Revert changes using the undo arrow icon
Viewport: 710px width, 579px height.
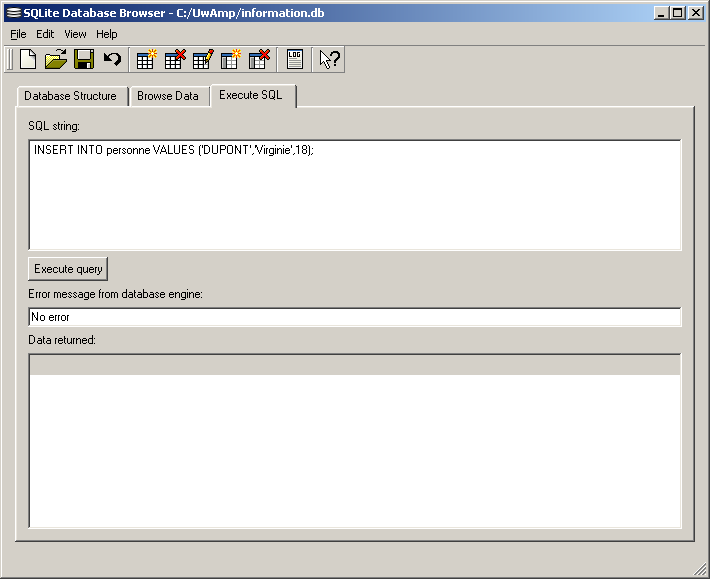point(112,60)
